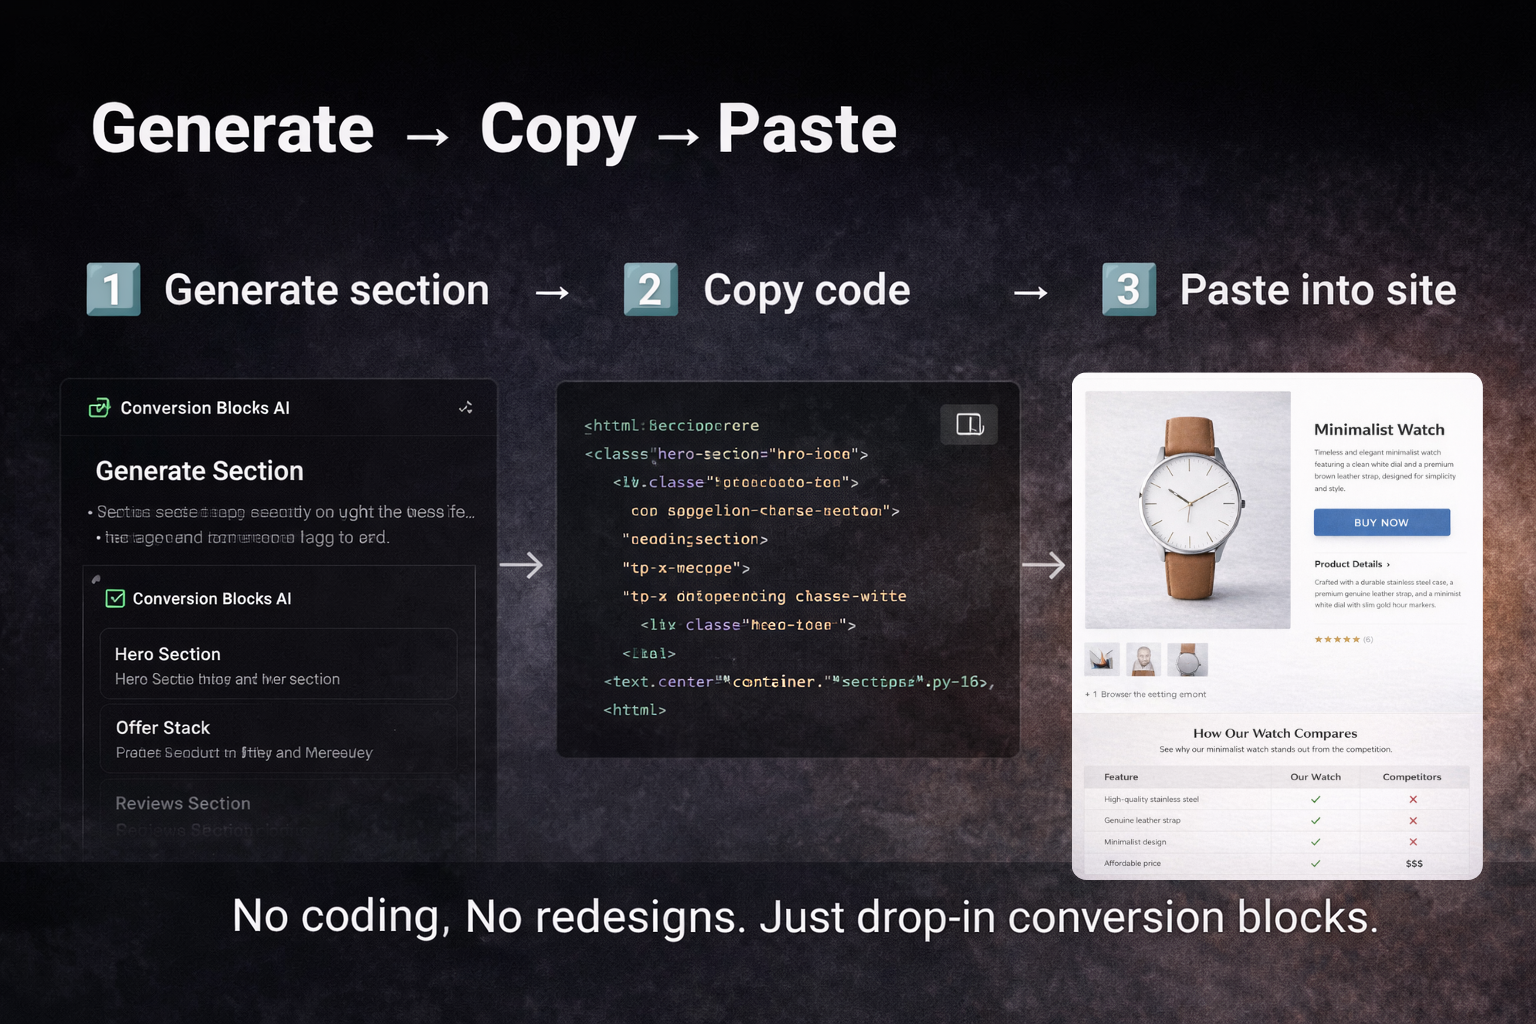Image resolution: width=1536 pixels, height=1024 pixels.
Task: Click the quotation mark icon above Conversion Blocks AI
Action: pos(96,578)
